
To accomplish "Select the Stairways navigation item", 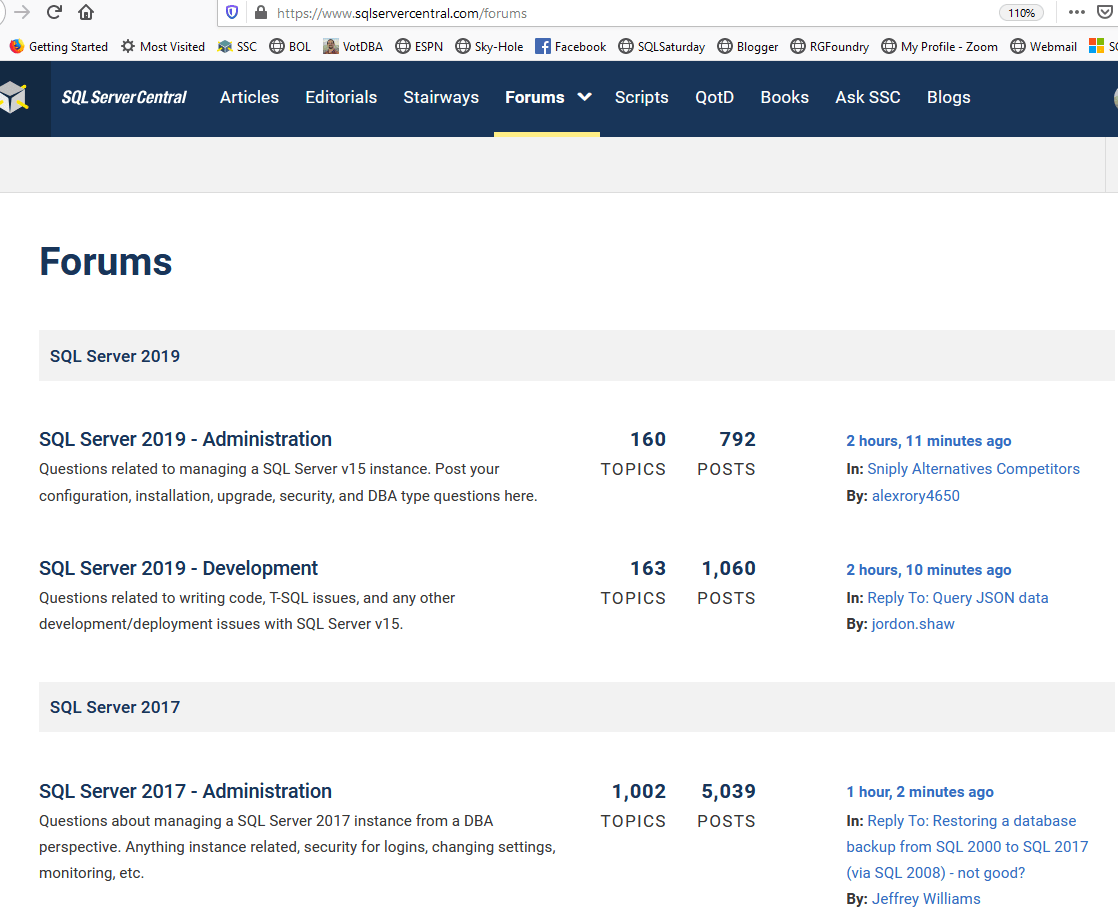I will [441, 97].
